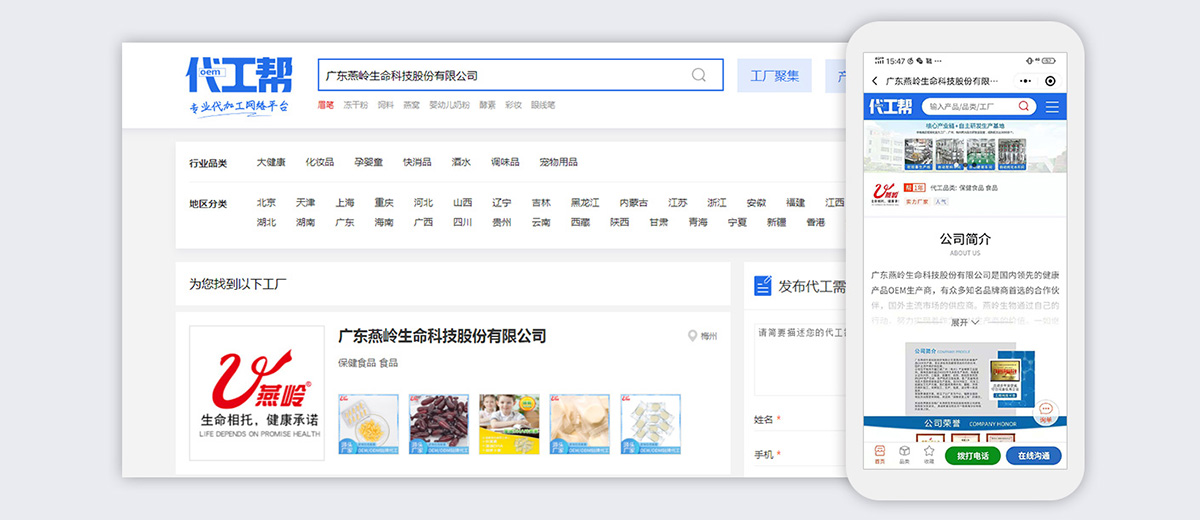Tap the 品类 cube icon in bottom bar
Image resolution: width=1200 pixels, height=520 pixels.
pyautogui.click(x=904, y=453)
